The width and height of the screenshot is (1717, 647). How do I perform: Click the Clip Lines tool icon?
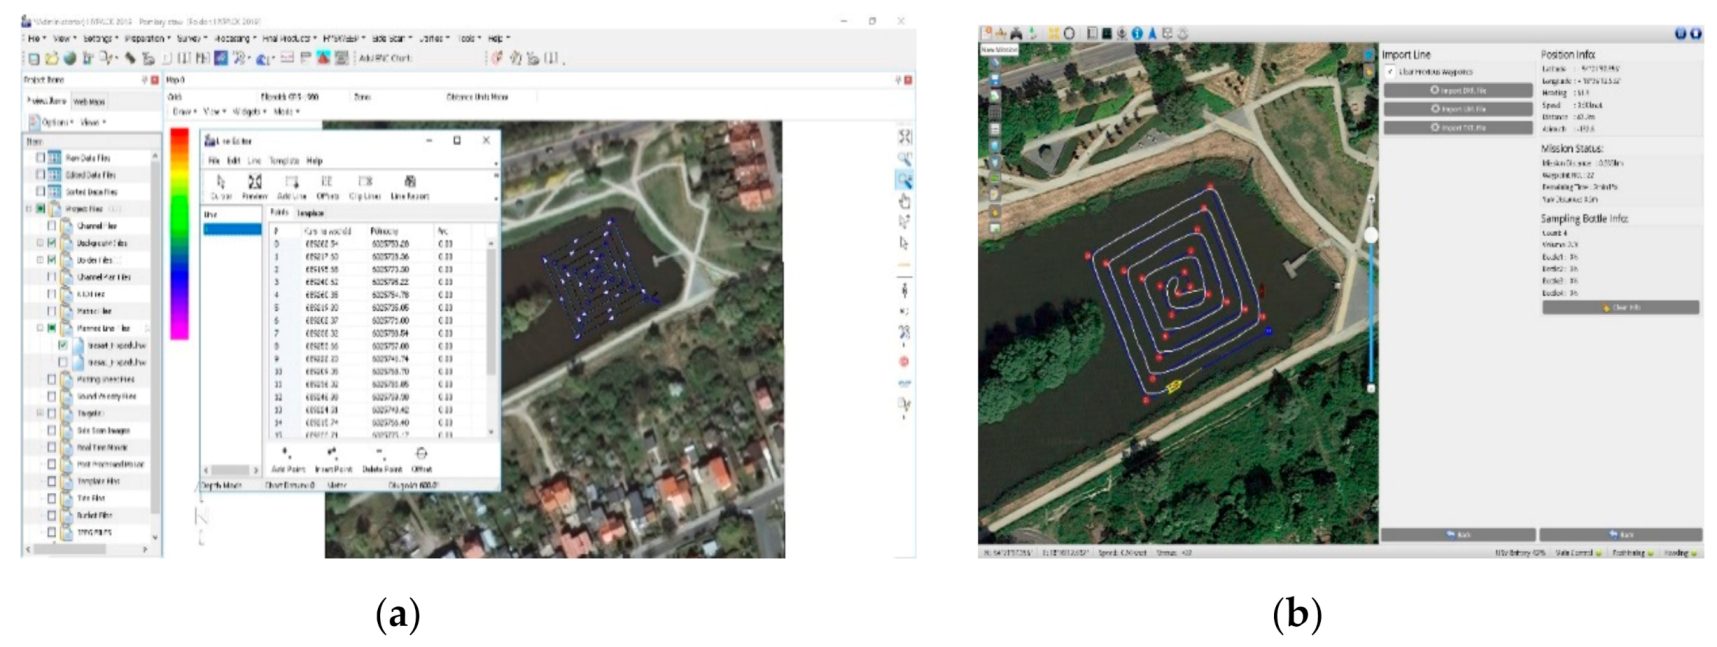click(x=365, y=184)
